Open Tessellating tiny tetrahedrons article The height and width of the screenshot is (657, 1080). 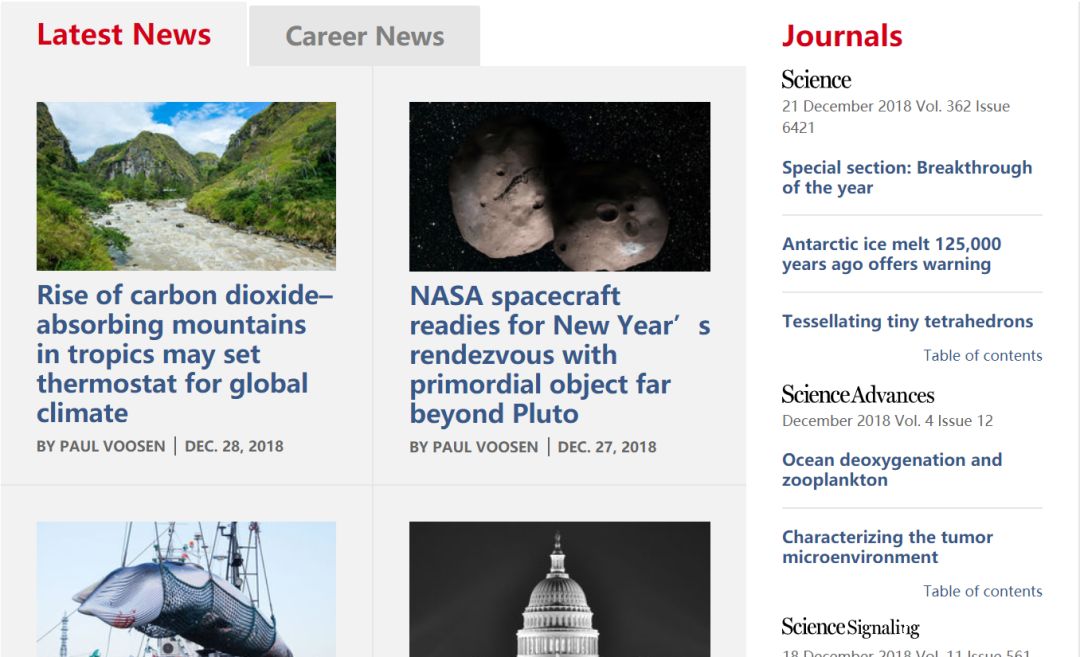coord(907,322)
